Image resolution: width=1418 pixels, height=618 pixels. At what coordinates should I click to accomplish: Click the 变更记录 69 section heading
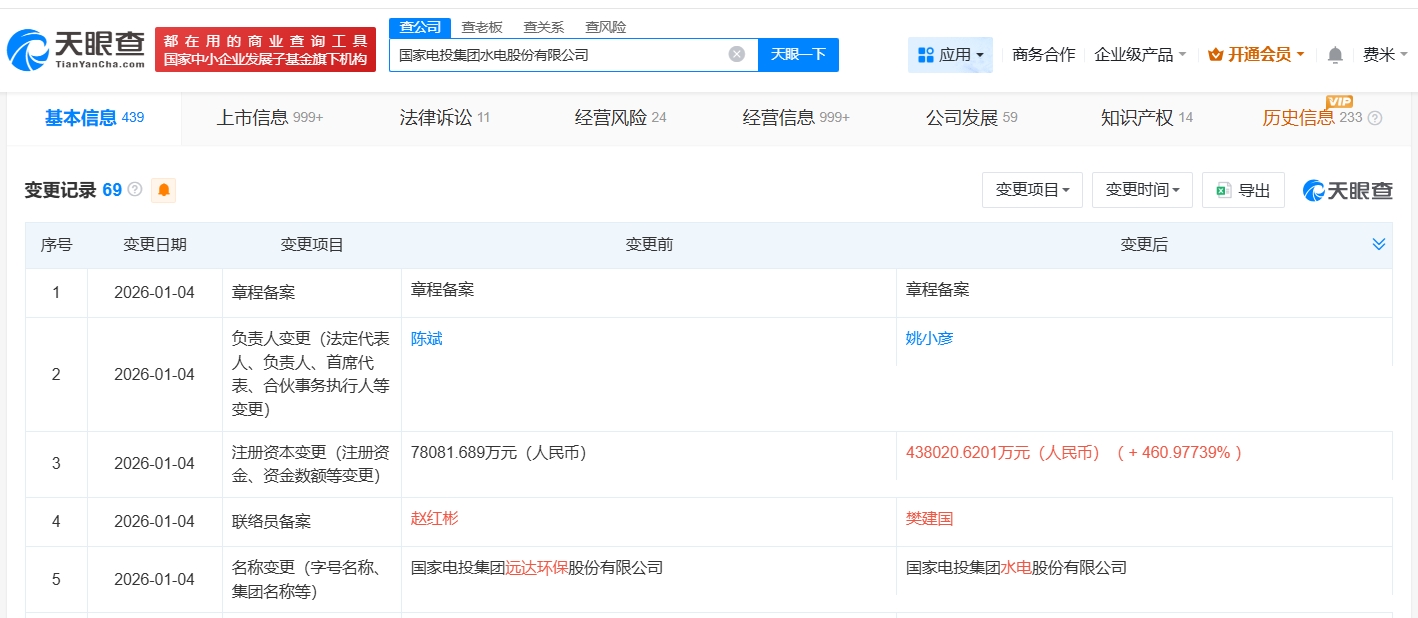[x=73, y=190]
